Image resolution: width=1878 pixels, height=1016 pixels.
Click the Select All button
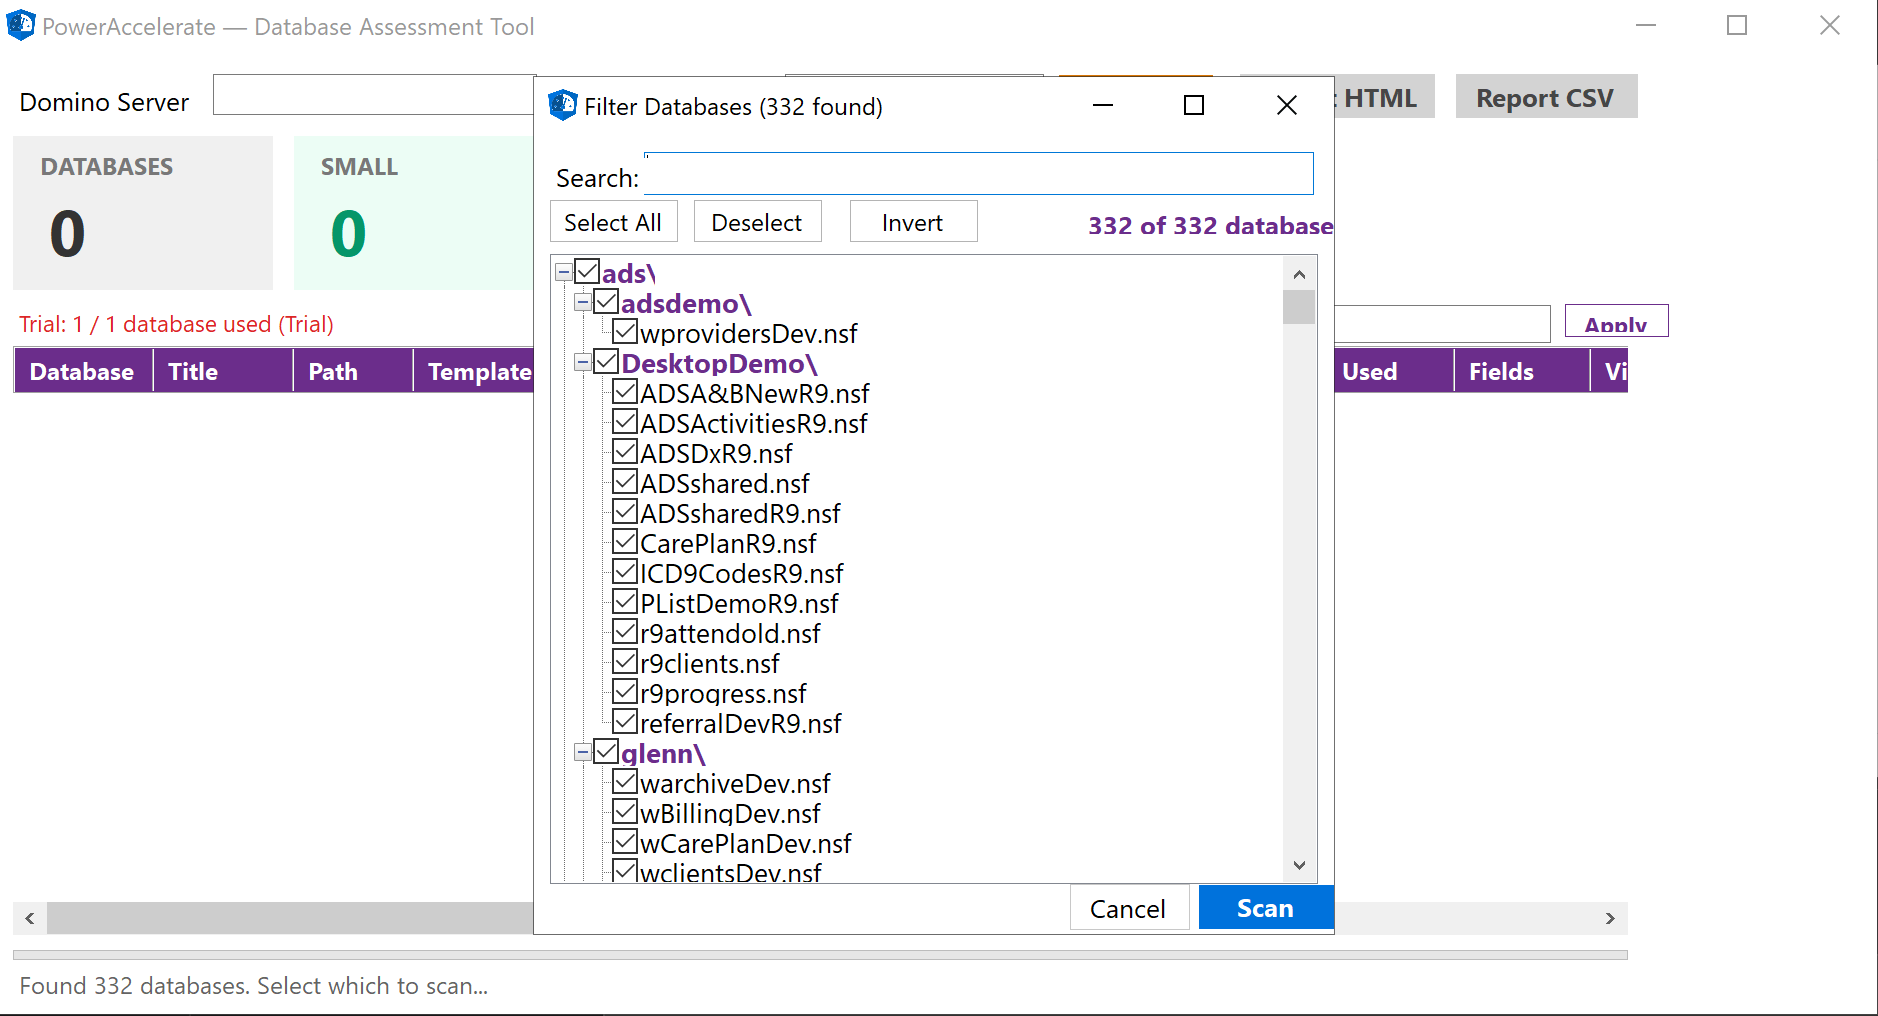tap(613, 221)
